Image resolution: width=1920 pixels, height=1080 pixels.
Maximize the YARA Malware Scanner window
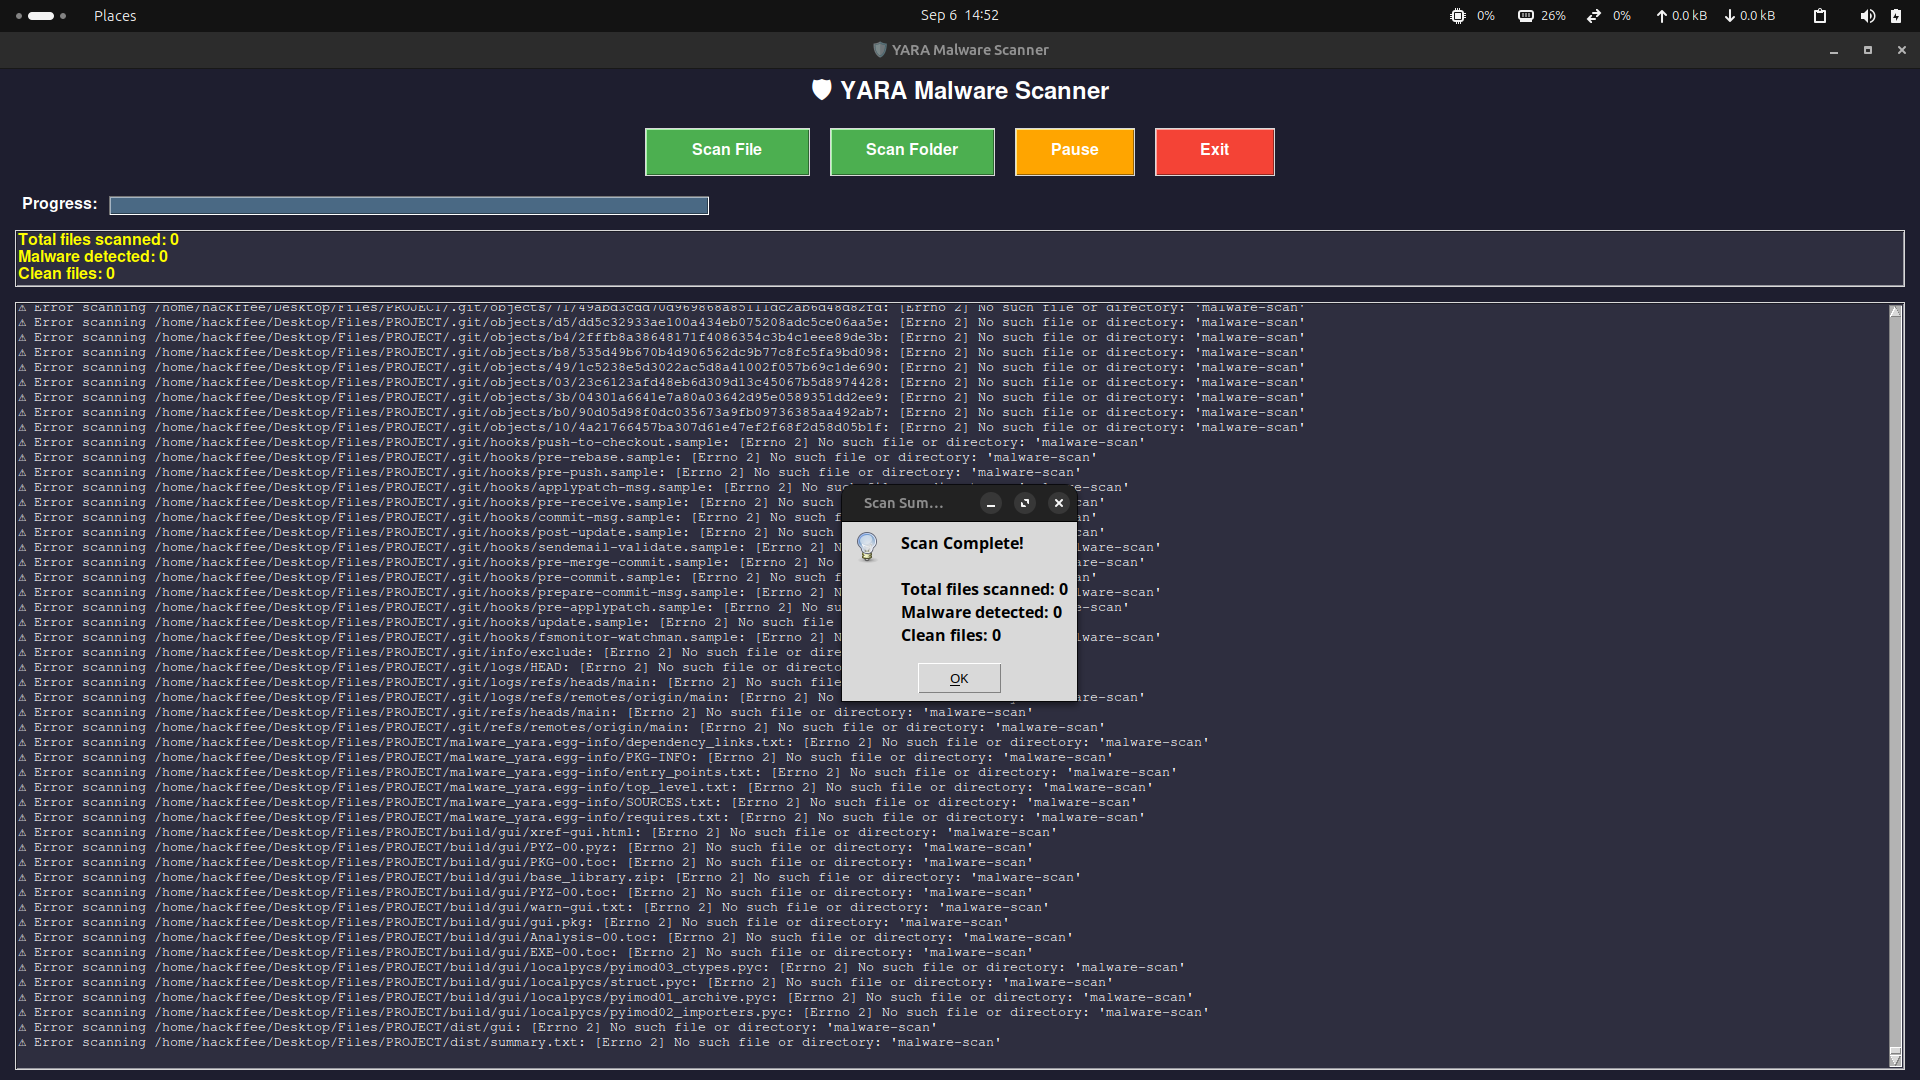click(x=1868, y=50)
